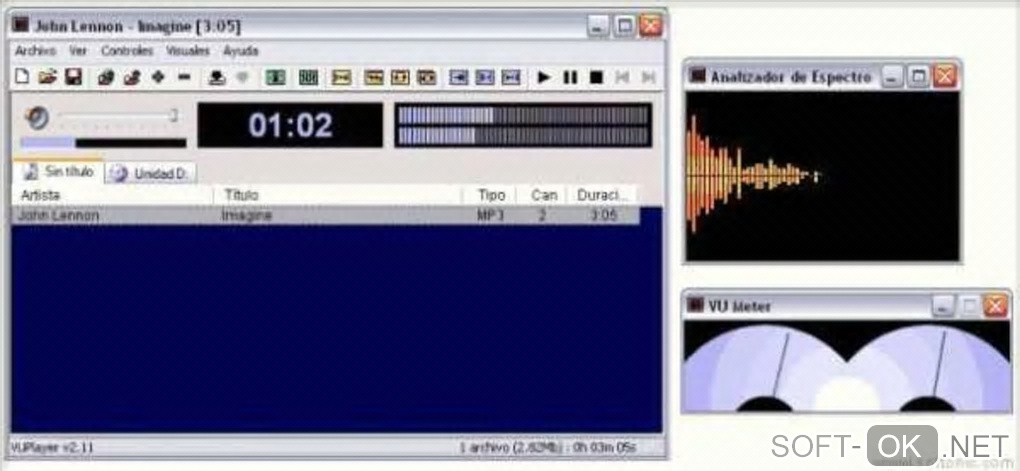
Task: Click the 1 archivo status bar entry
Action: coord(548,447)
